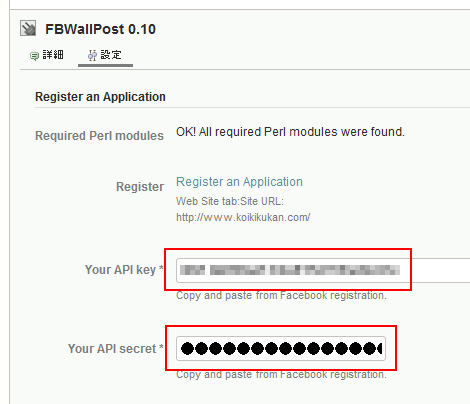Click the Register an Application section heading

(x=100, y=97)
